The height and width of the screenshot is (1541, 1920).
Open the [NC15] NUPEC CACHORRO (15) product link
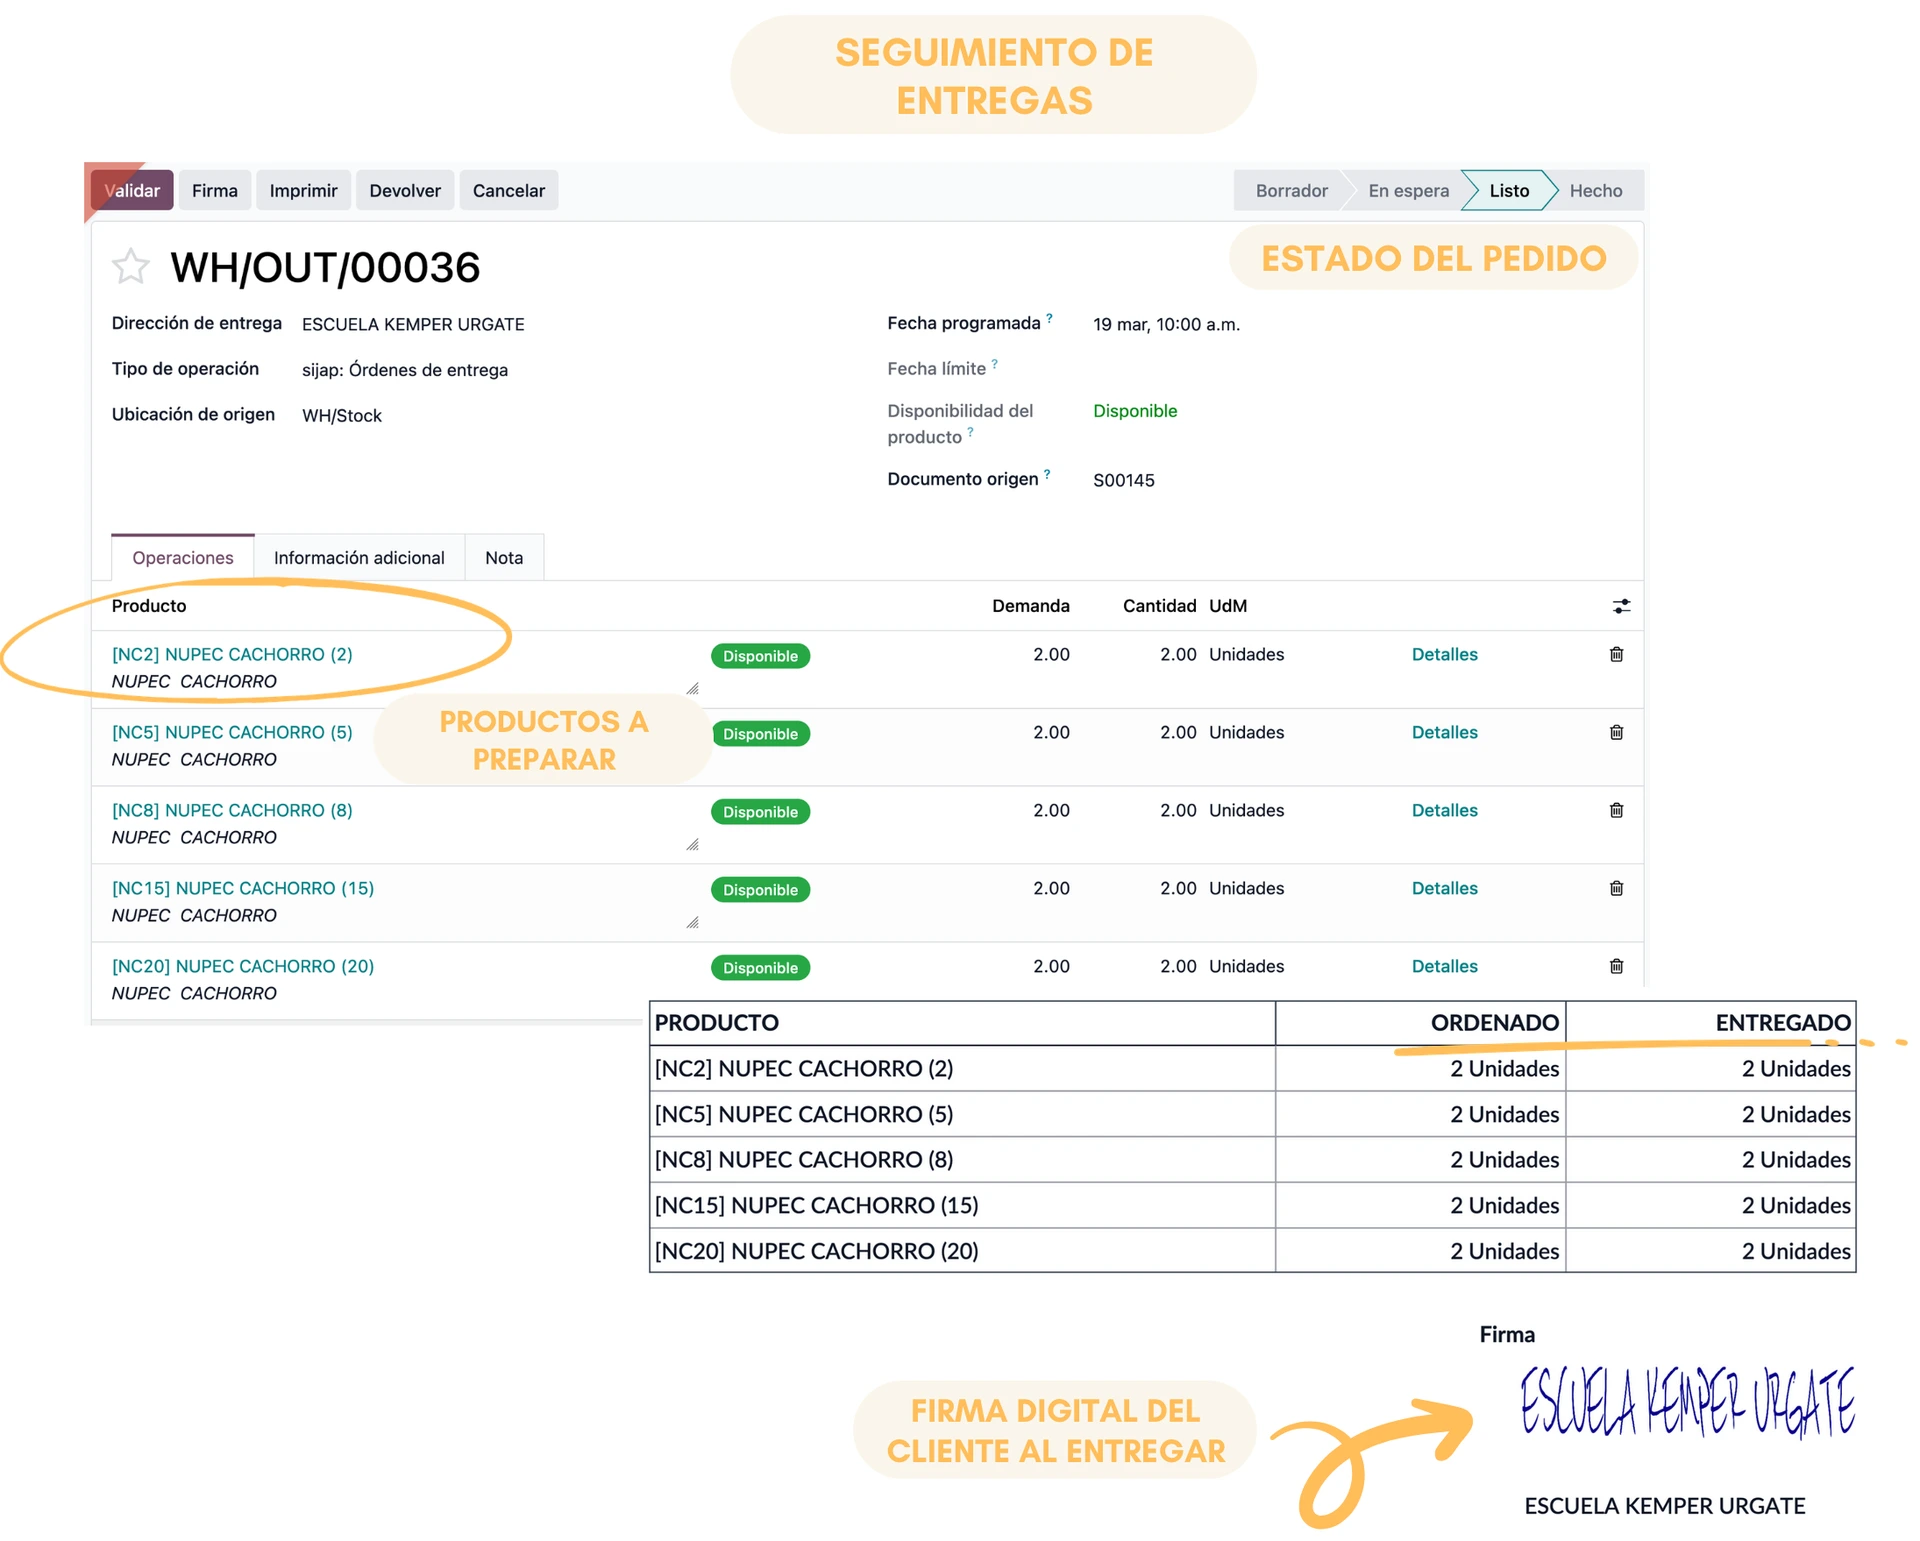click(x=243, y=888)
